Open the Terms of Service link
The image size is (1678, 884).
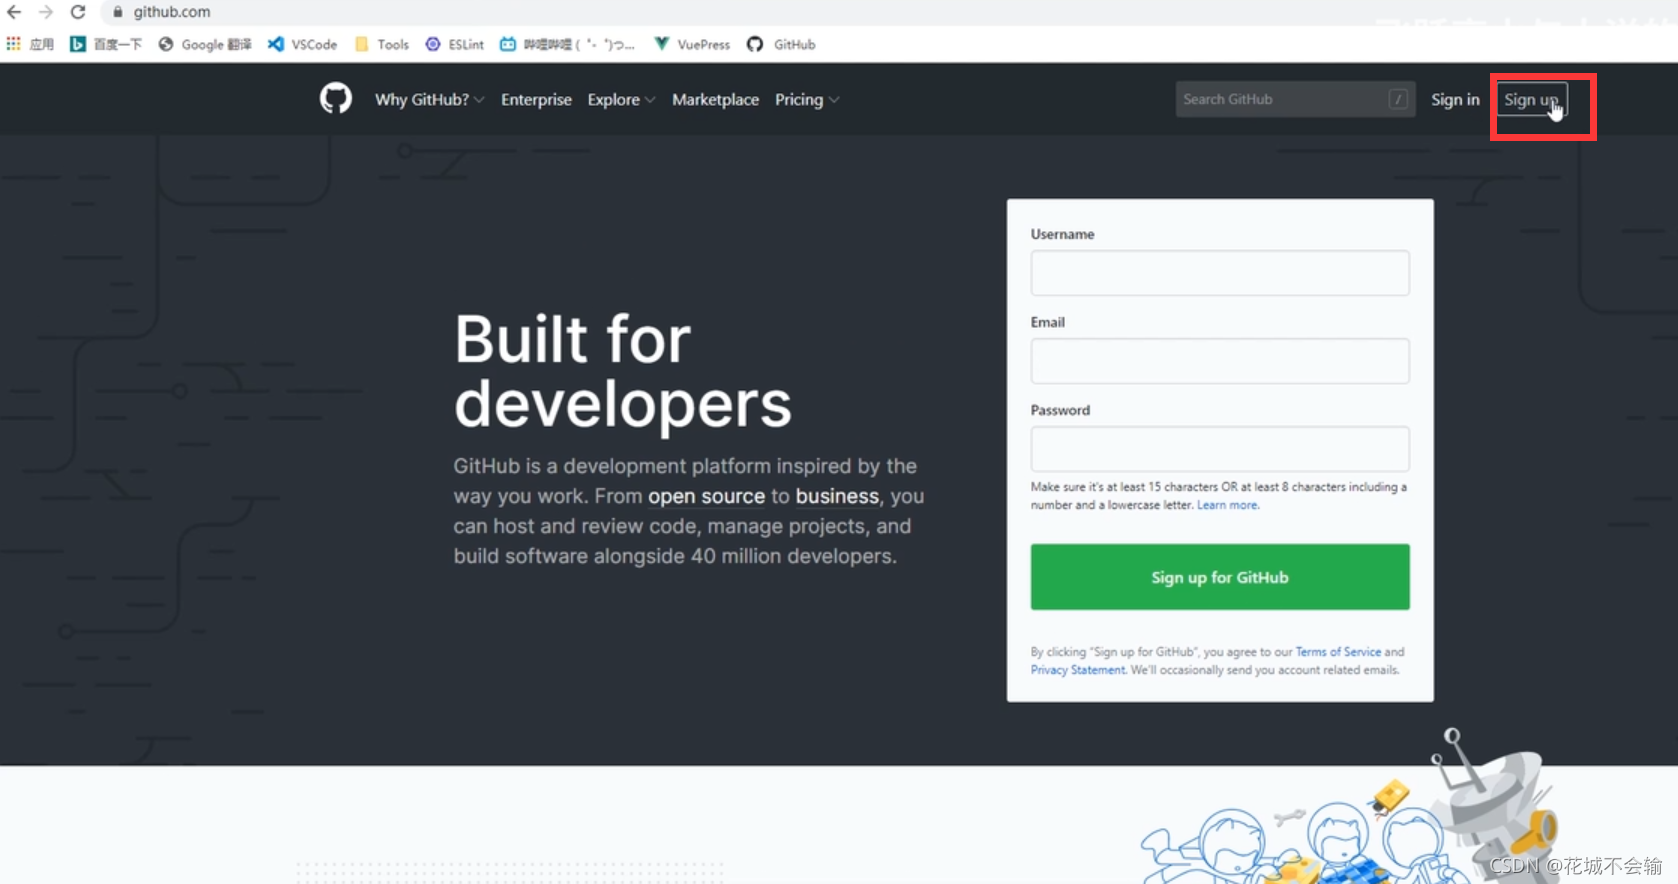coord(1338,652)
